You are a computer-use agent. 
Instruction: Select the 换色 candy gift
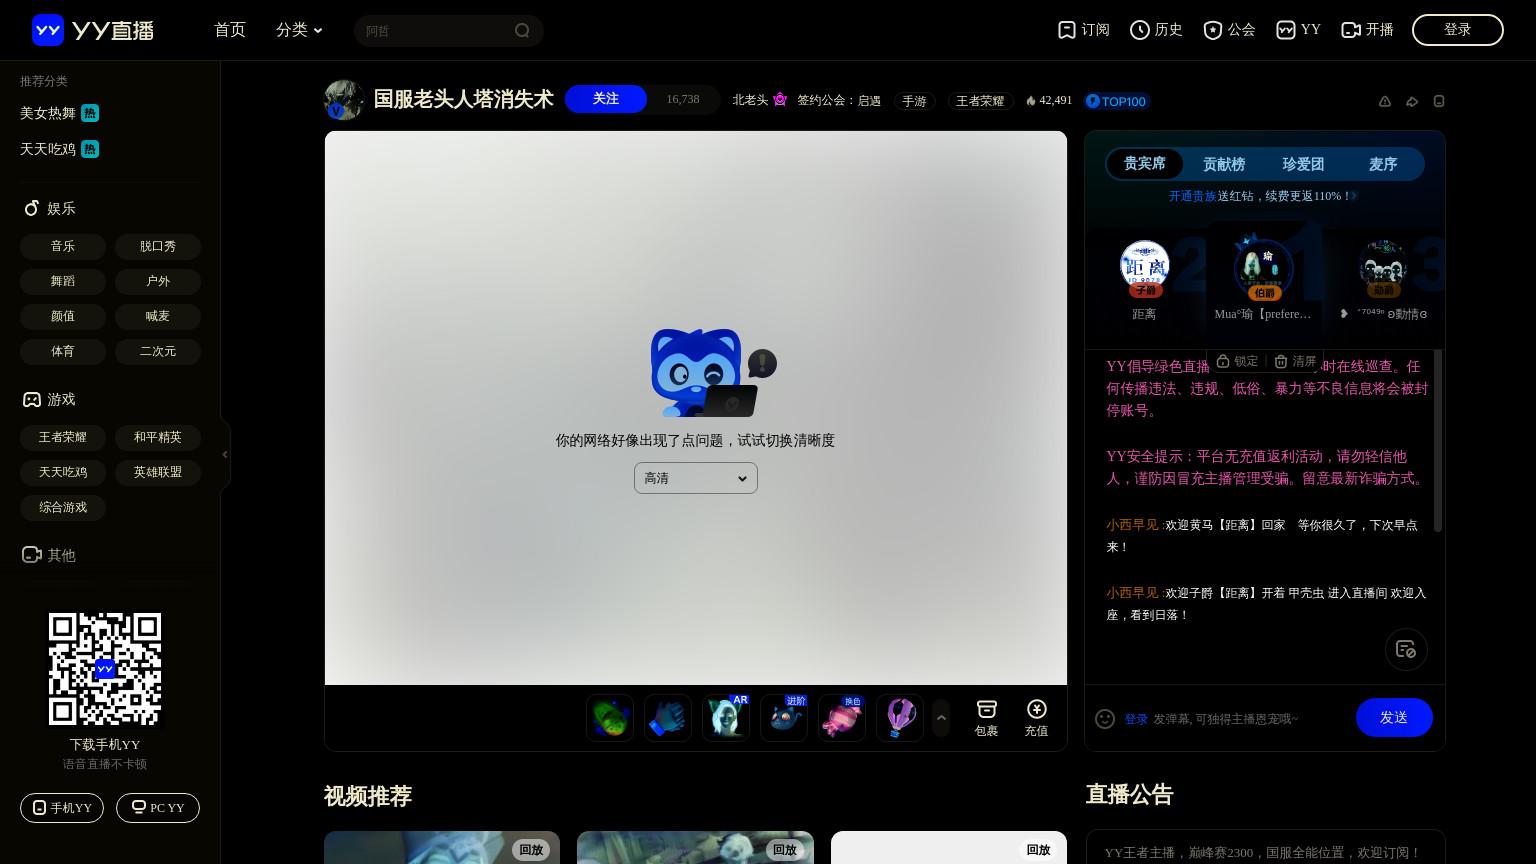pos(842,718)
